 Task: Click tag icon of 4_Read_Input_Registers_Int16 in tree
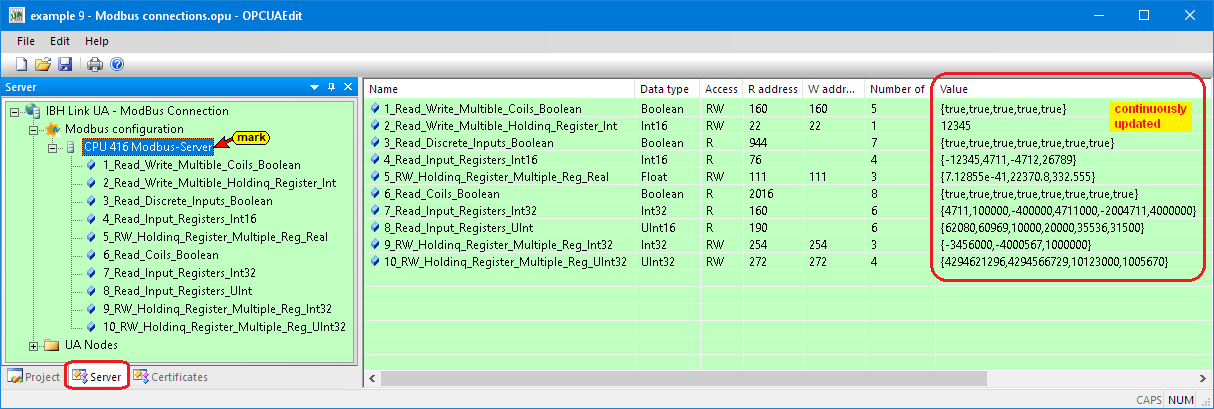pyautogui.click(x=91, y=219)
